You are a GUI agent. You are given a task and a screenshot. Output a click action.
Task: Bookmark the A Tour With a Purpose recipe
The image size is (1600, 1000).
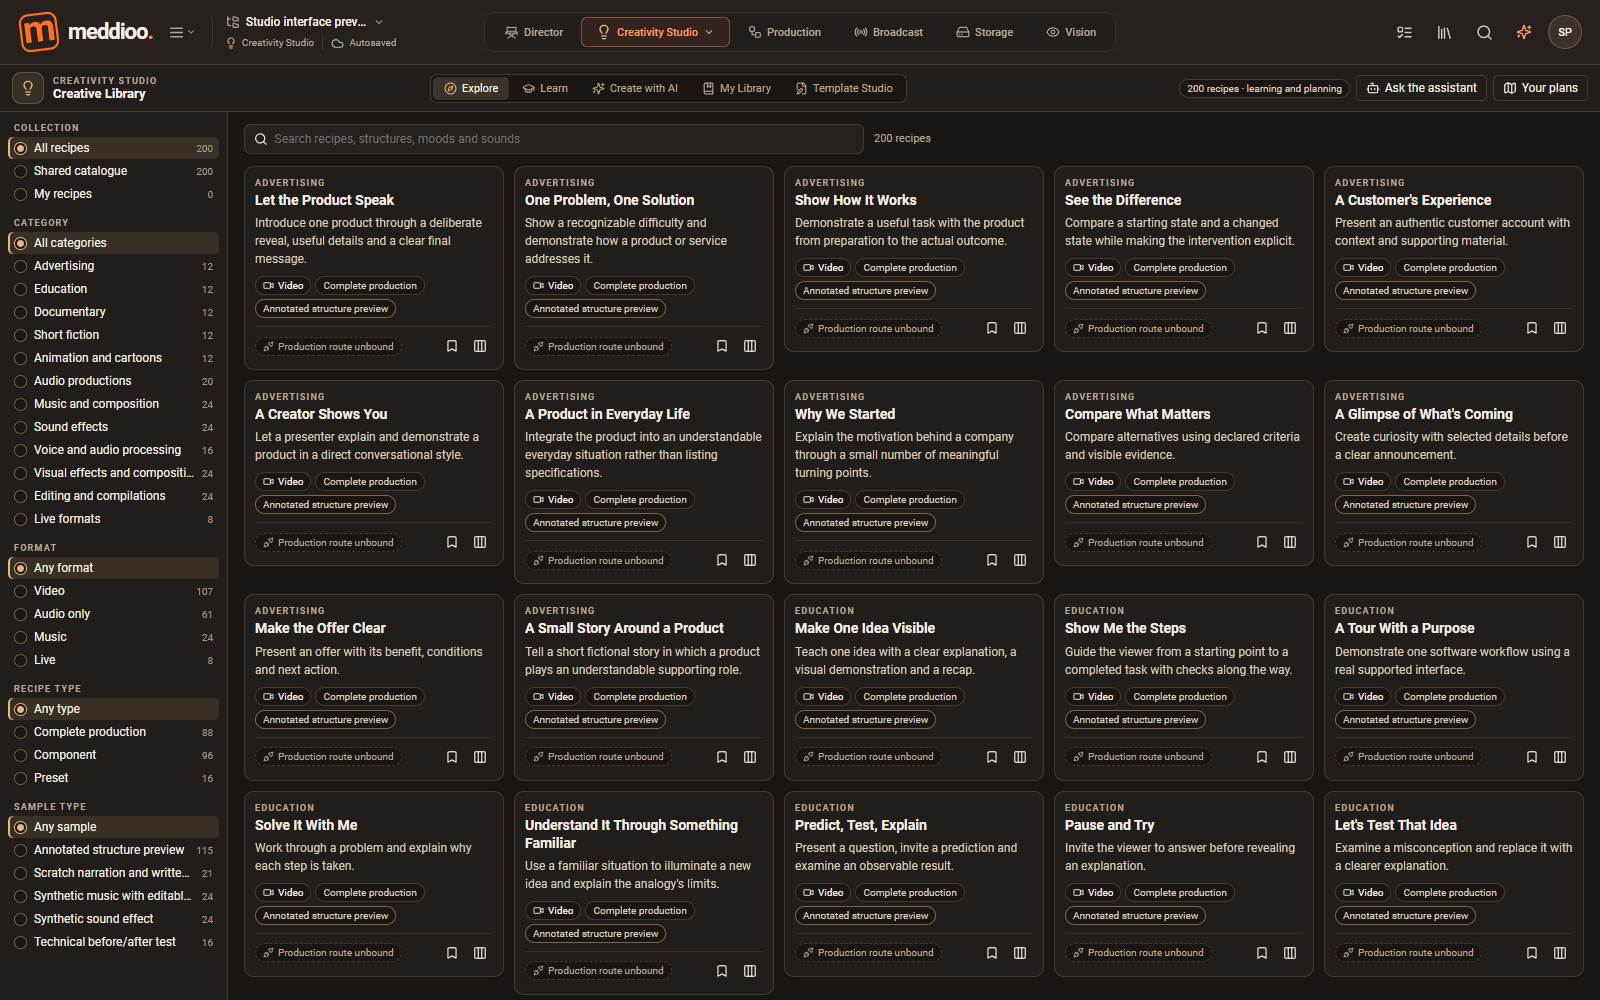click(x=1532, y=757)
